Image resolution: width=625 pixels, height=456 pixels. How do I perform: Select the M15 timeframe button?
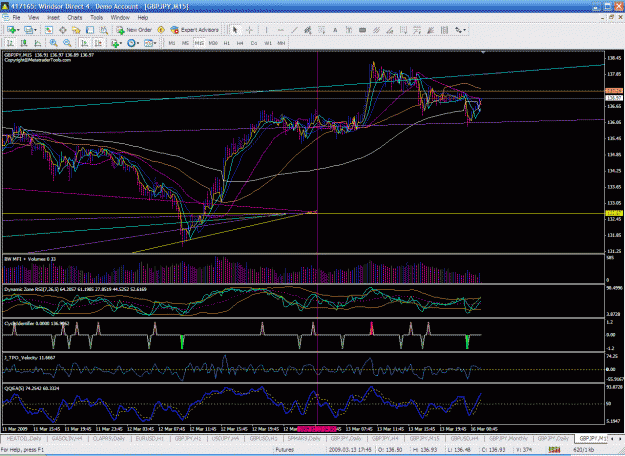pyautogui.click(x=199, y=43)
